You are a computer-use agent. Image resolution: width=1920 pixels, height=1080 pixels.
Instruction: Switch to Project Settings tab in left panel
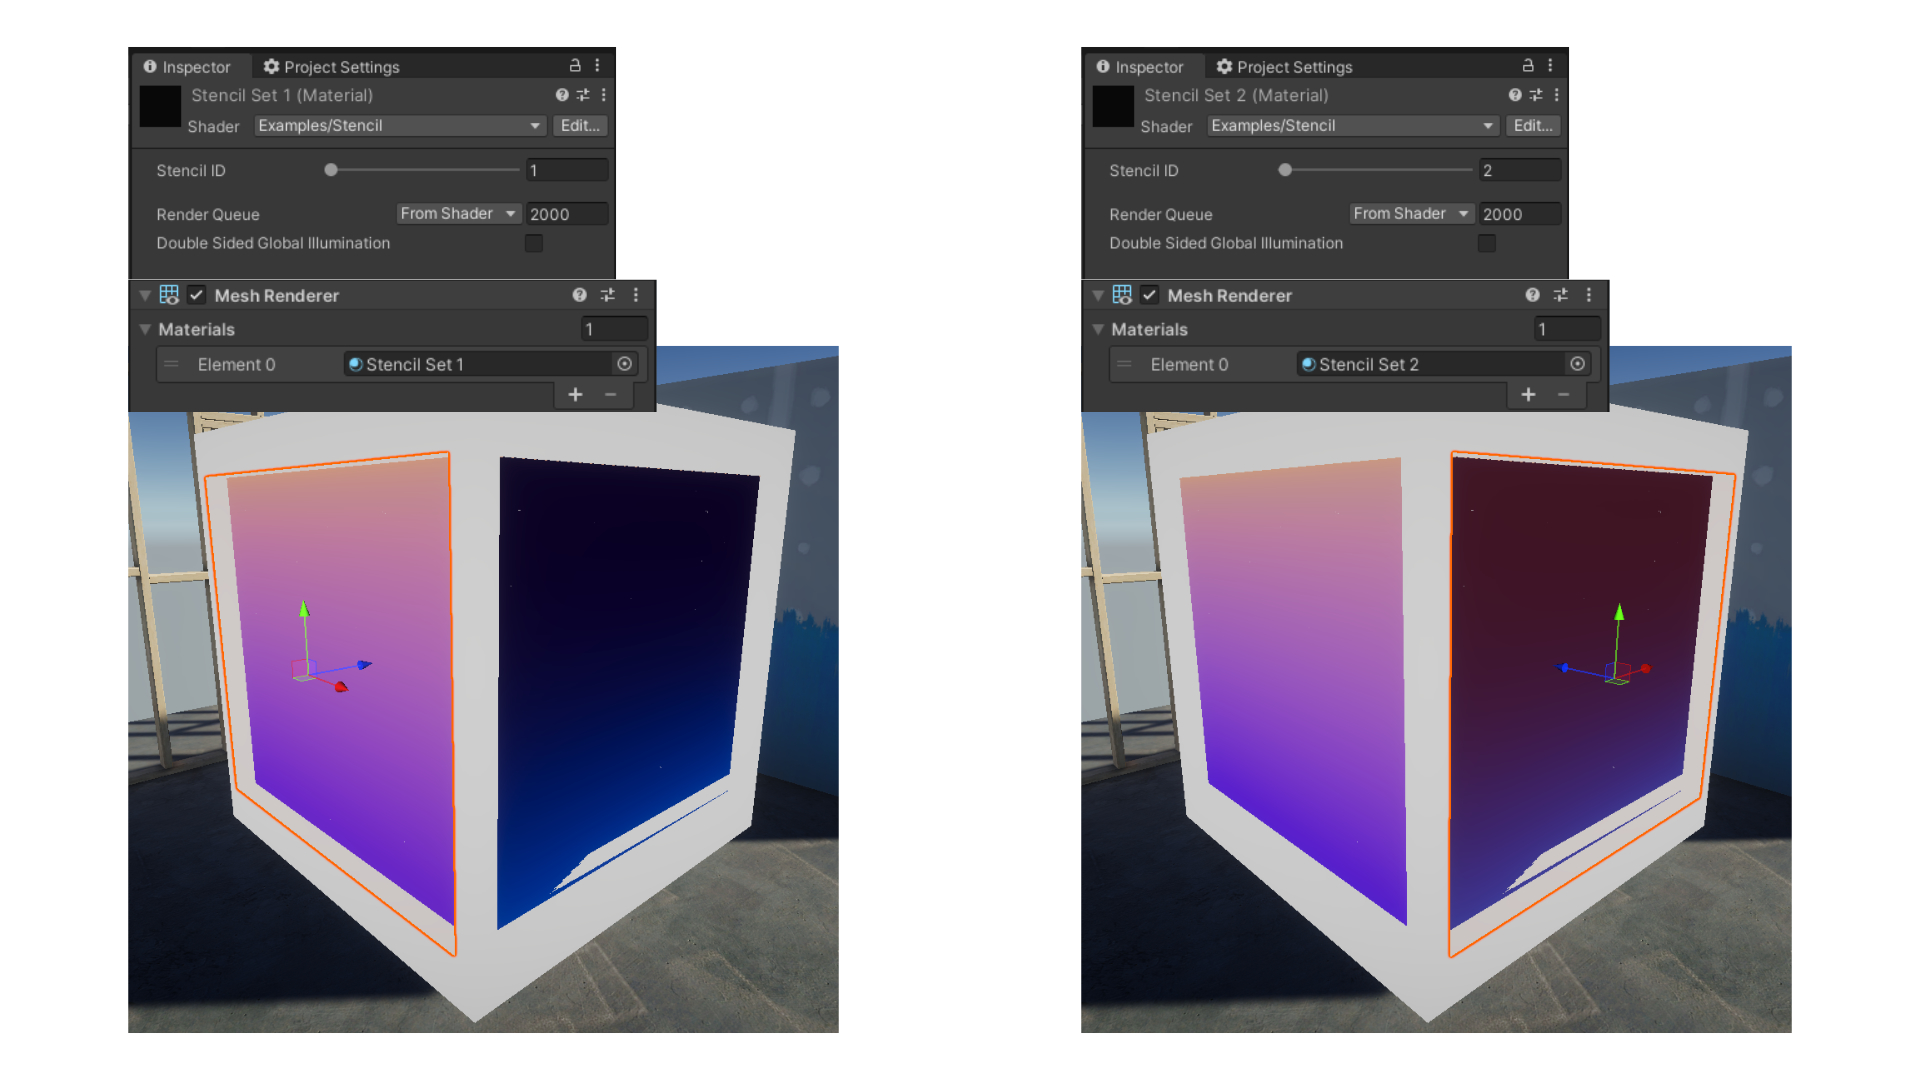pos(331,67)
